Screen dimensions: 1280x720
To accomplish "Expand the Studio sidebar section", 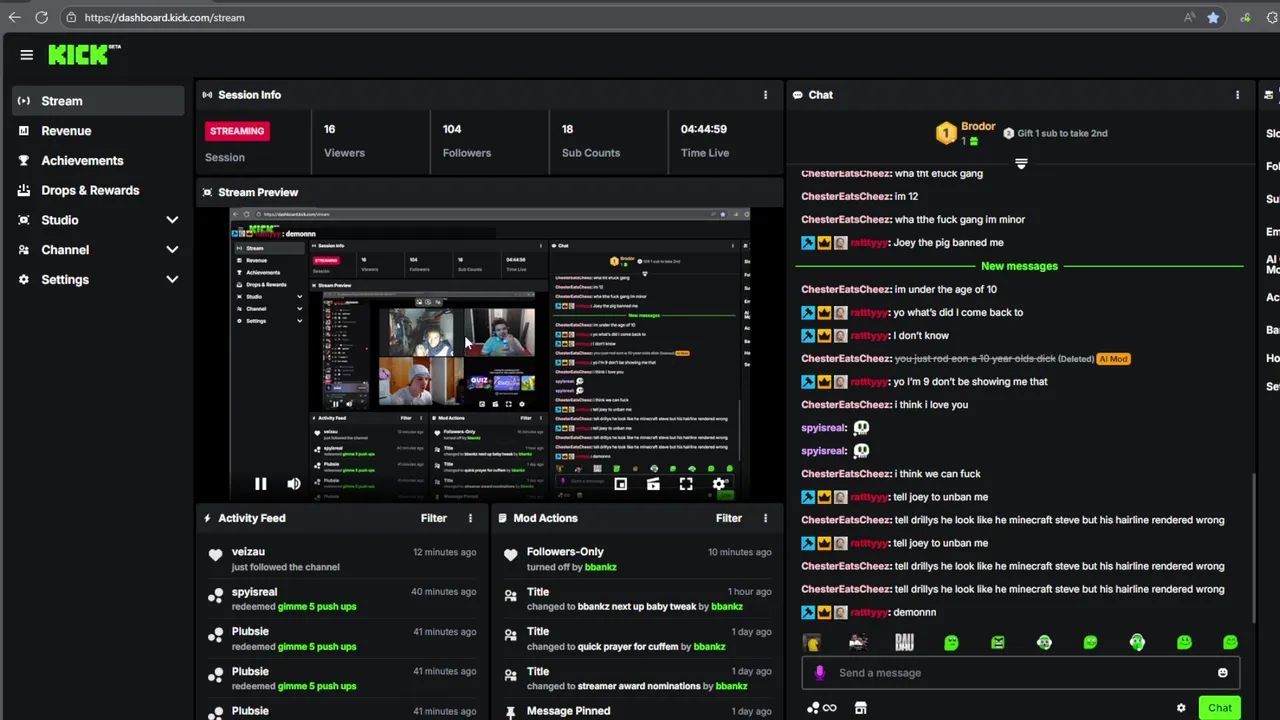I will [x=98, y=220].
